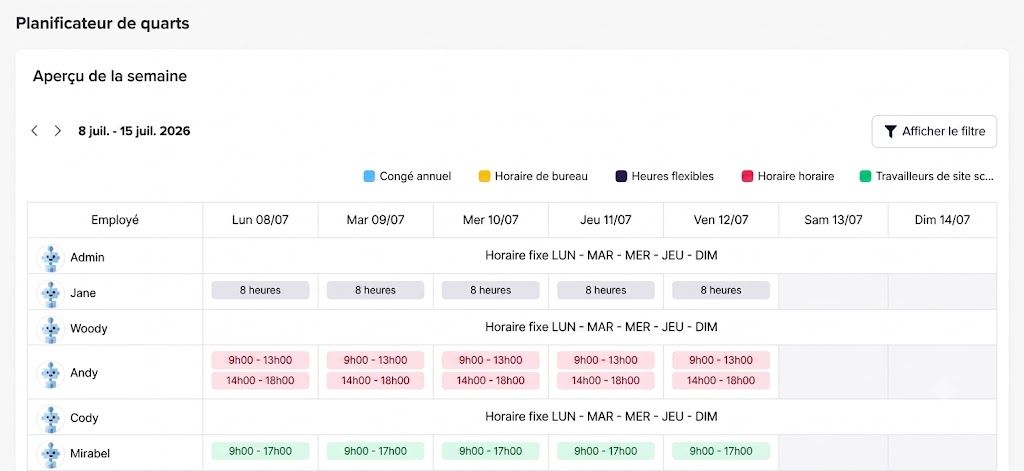Click the funnel icon in filter button
Viewport: 1024px width, 471px height.
tap(890, 131)
